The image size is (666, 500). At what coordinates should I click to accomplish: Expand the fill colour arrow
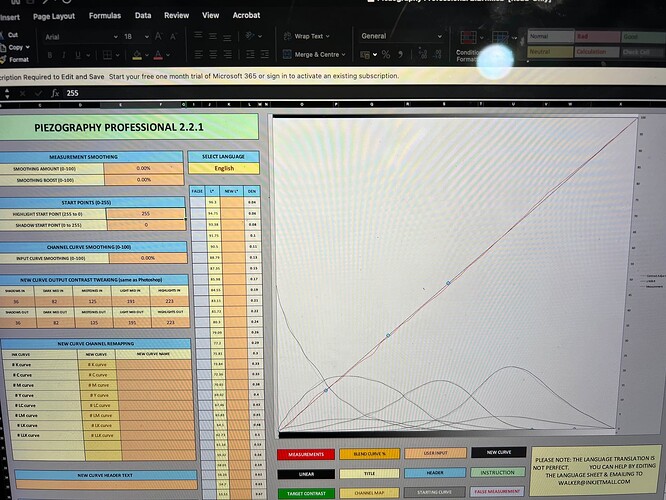point(147,55)
